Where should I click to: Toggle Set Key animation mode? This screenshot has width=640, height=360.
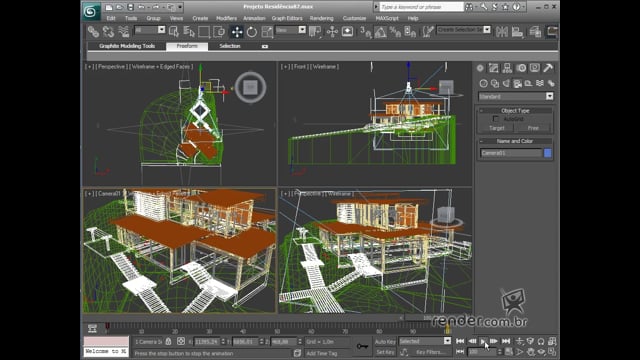[x=385, y=352]
